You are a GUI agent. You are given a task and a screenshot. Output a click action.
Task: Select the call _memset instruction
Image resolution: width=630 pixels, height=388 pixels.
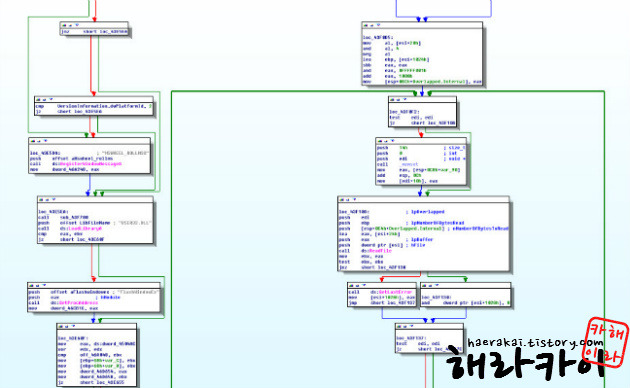397,164
